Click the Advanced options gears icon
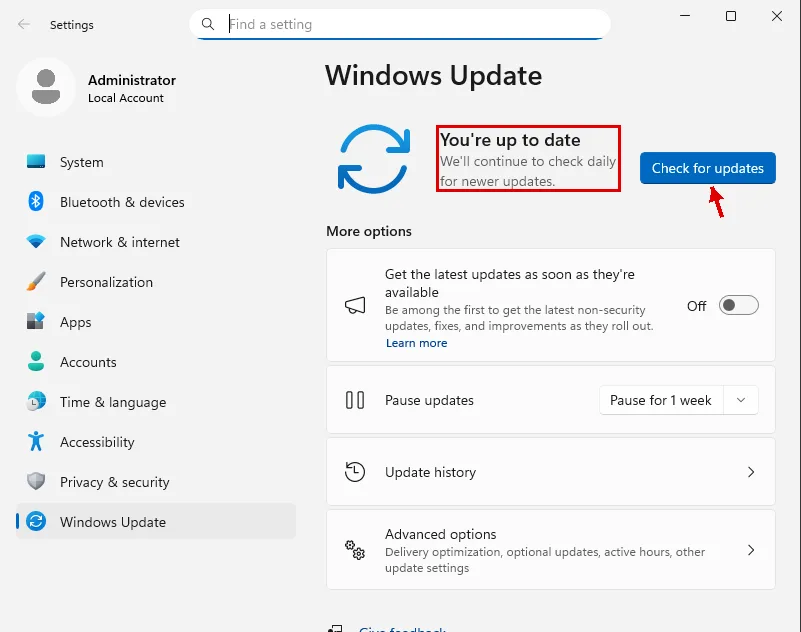This screenshot has width=801, height=632. 355,550
